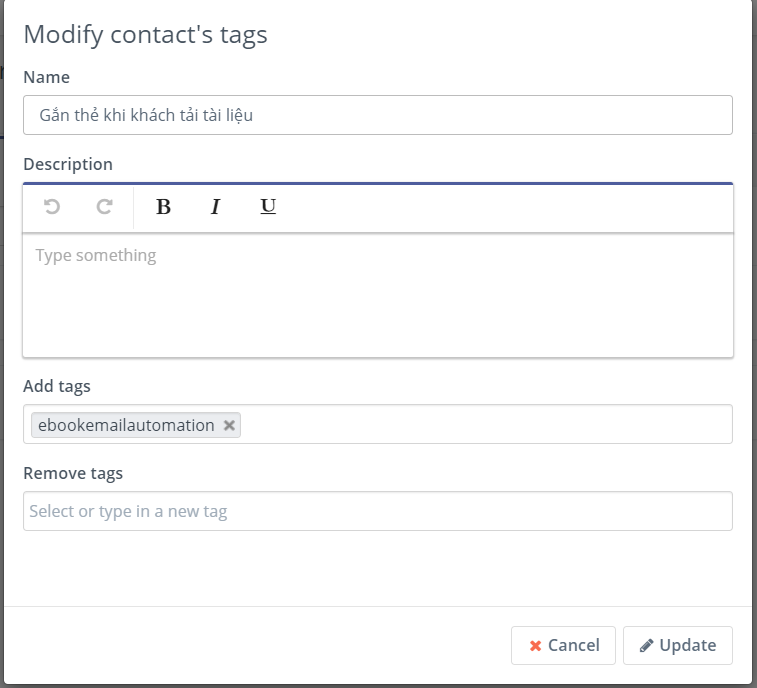Viewport: 757px width, 688px height.
Task: Toggle italic formatting in description
Action: pyautogui.click(x=215, y=207)
